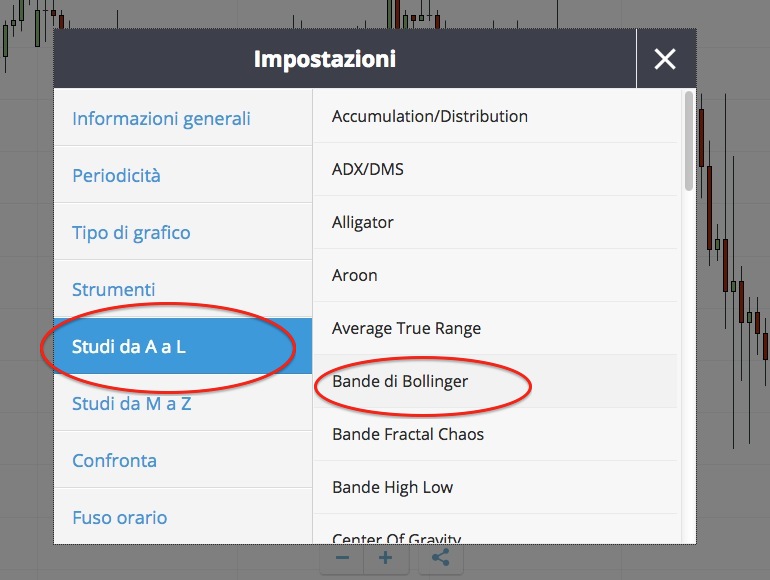This screenshot has height=580, width=770.
Task: Click the share icon below dialog
Action: (440, 558)
